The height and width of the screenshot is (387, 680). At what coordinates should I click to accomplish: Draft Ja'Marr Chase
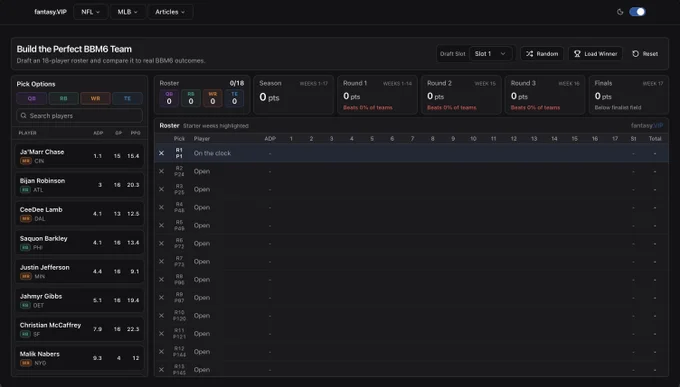click(80, 156)
